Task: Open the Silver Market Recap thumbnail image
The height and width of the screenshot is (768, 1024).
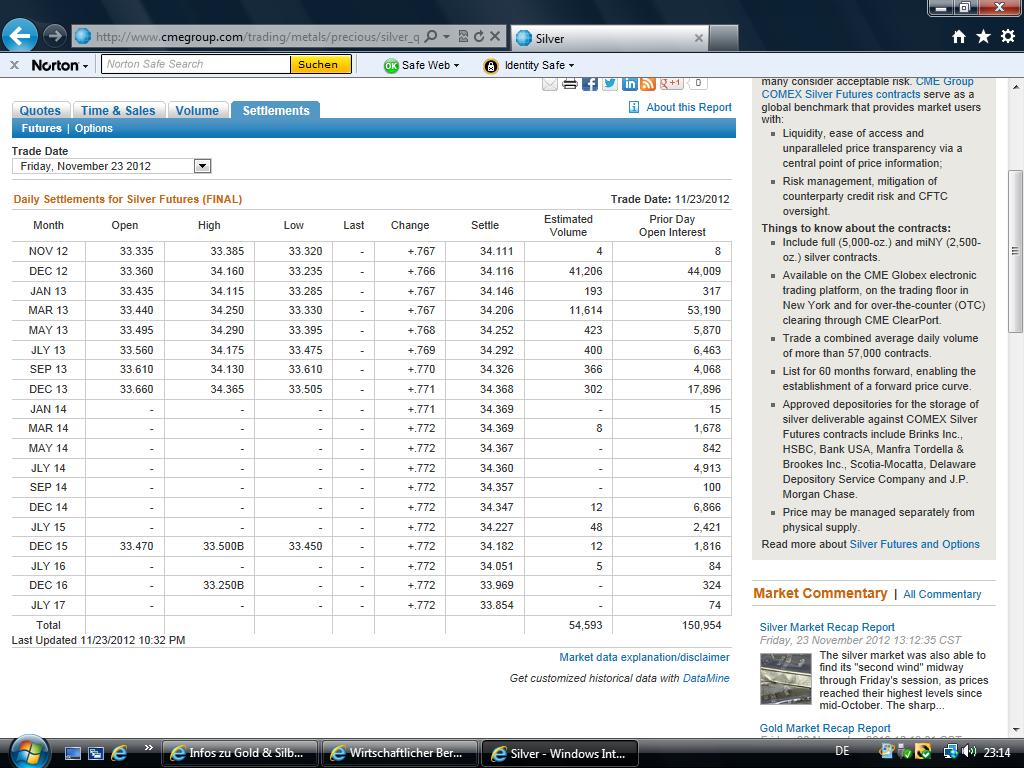Action: tap(785, 679)
